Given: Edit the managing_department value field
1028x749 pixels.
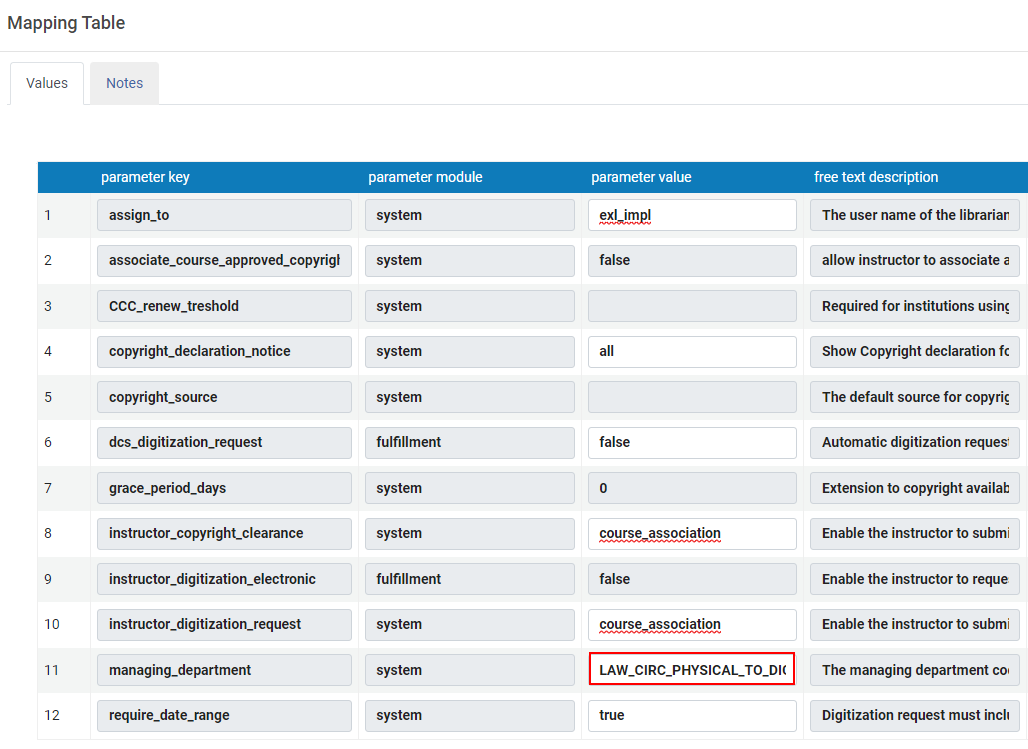Looking at the screenshot, I should tap(692, 670).
